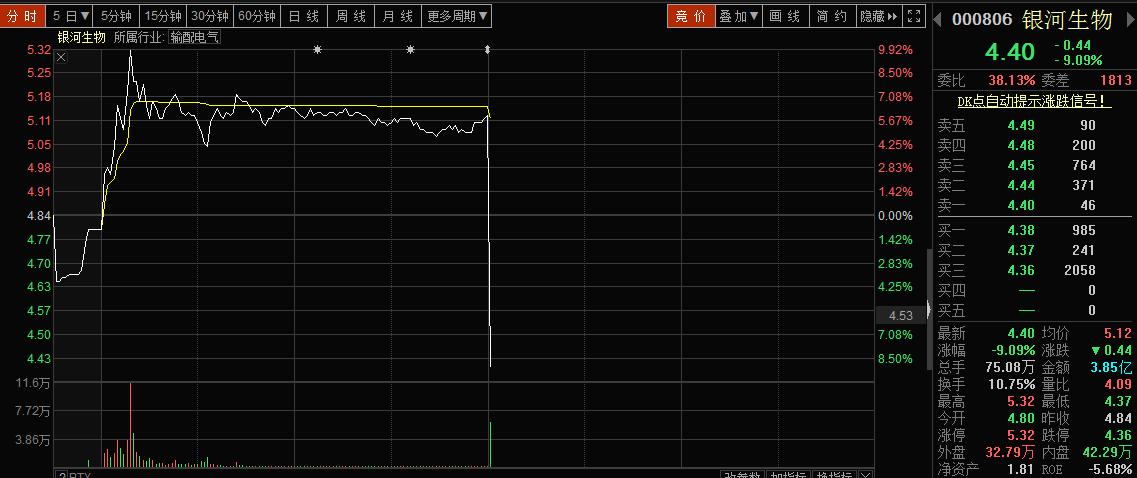Click the 跌停 4.36 limit-down price
Viewport: 1137px width, 478px height.
(x=1118, y=435)
